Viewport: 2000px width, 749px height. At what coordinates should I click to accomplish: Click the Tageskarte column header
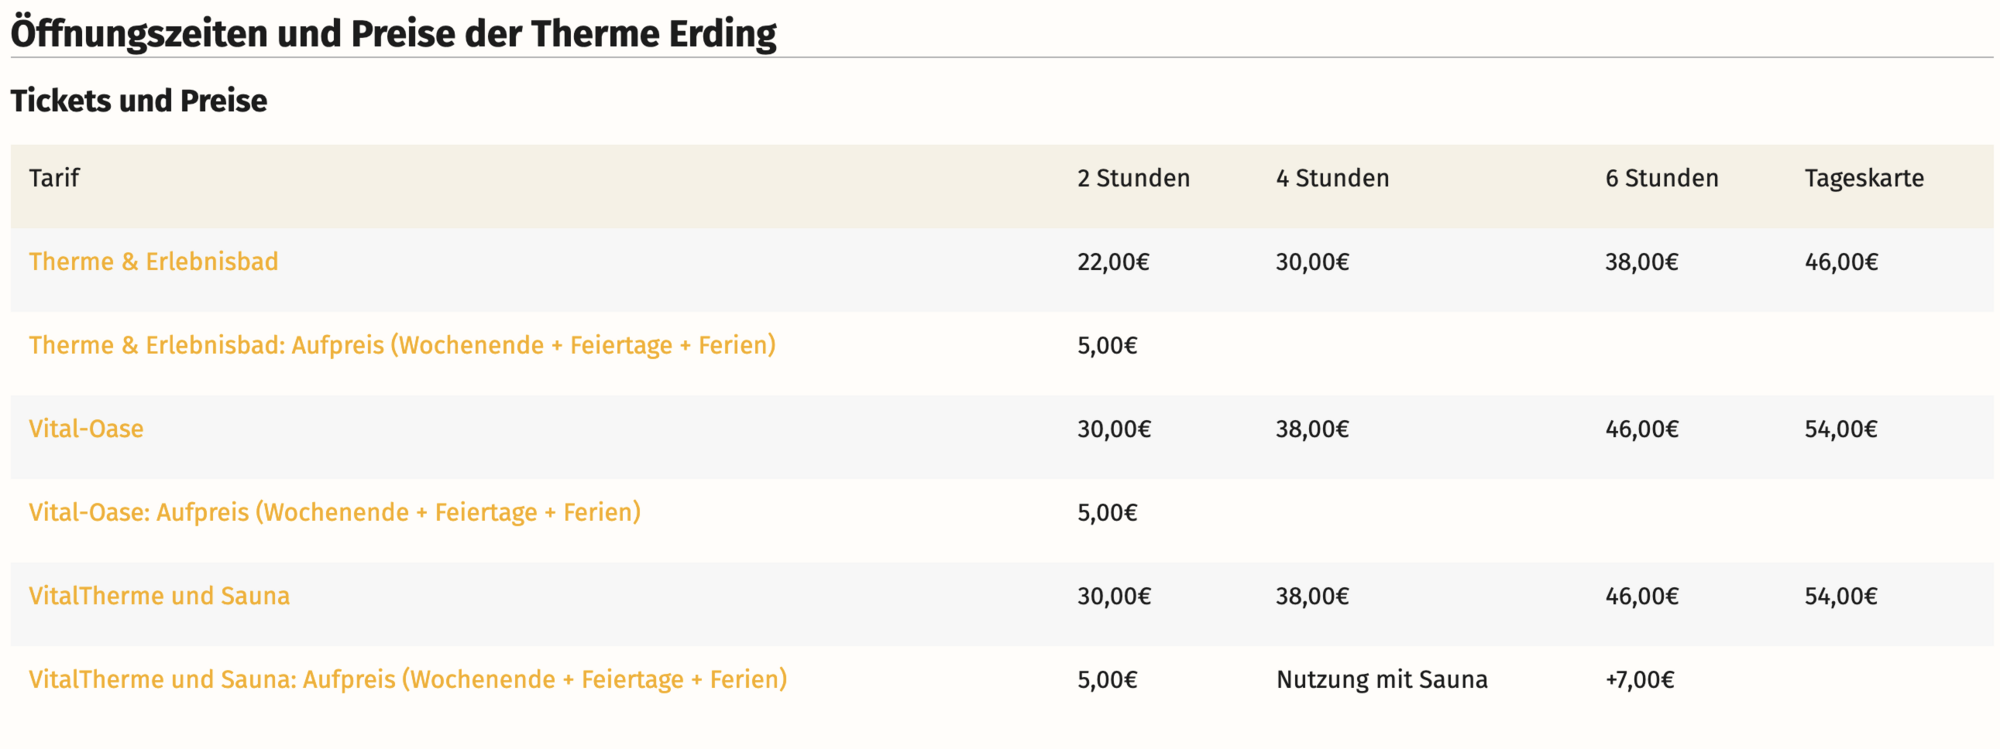pos(1864,178)
